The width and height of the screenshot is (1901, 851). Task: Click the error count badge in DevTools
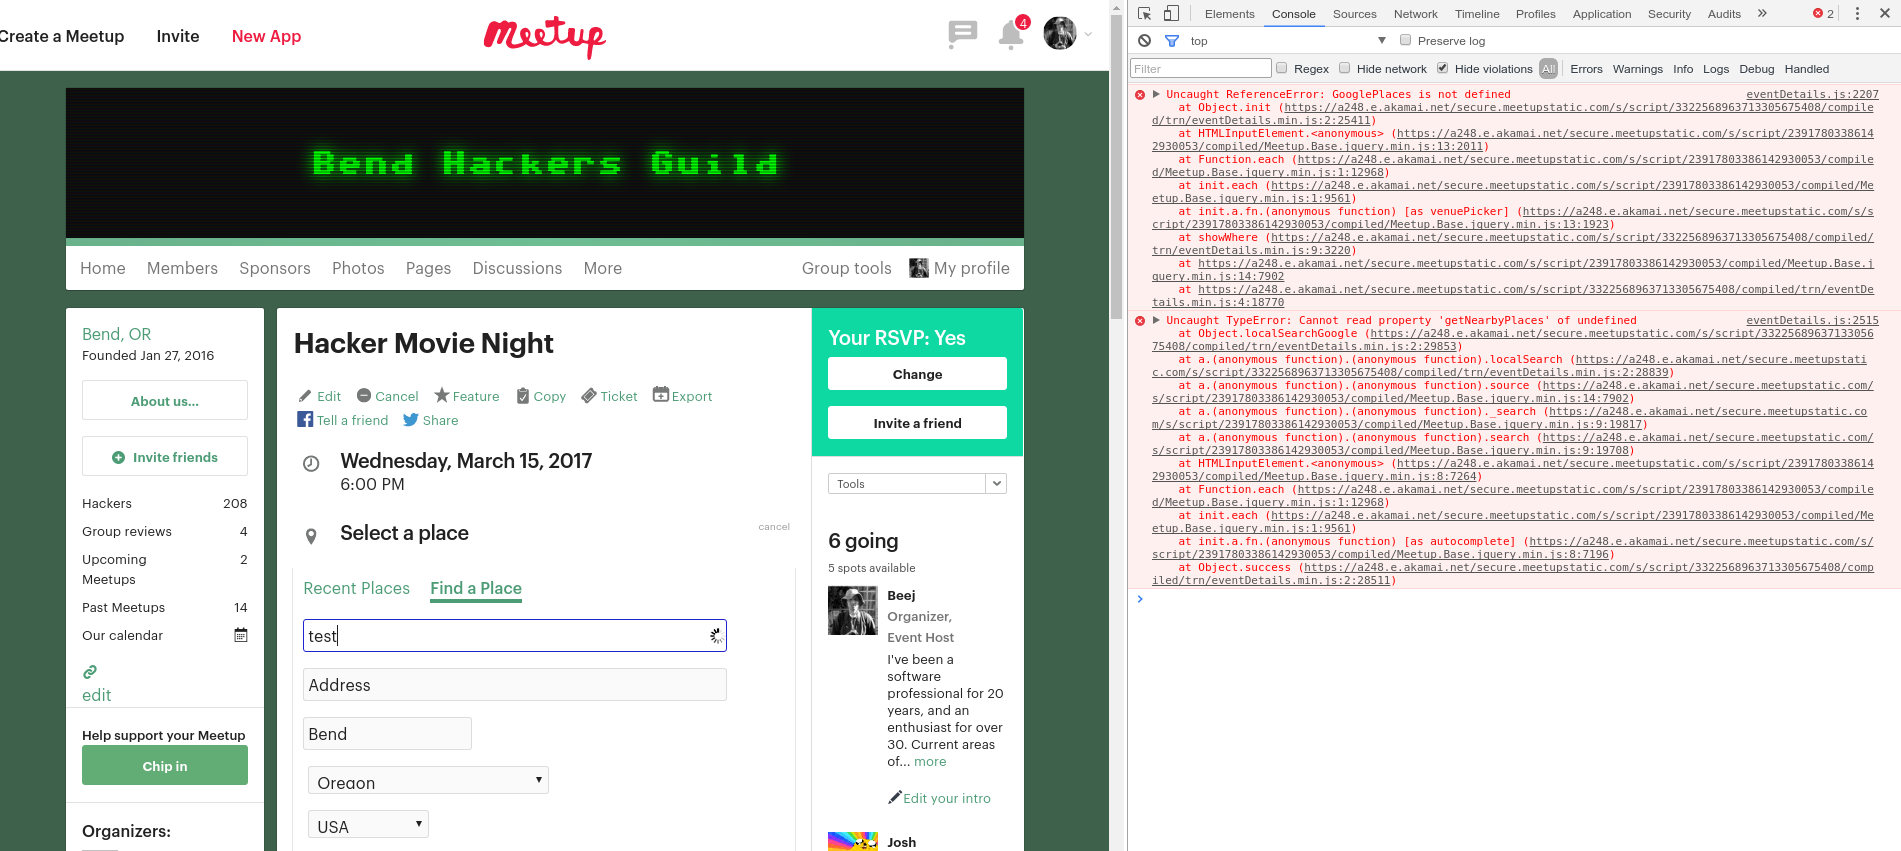1824,13
